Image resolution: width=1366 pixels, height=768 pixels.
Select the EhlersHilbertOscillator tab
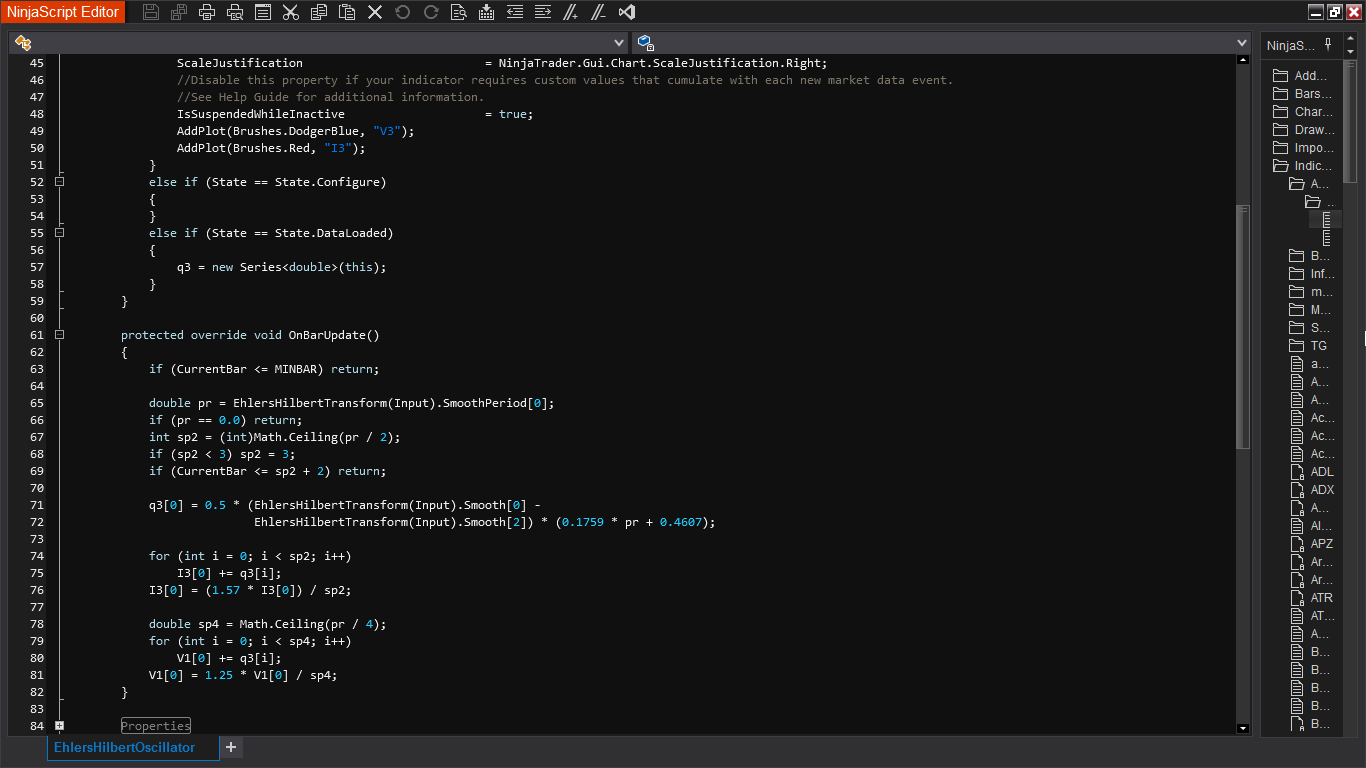coord(125,747)
